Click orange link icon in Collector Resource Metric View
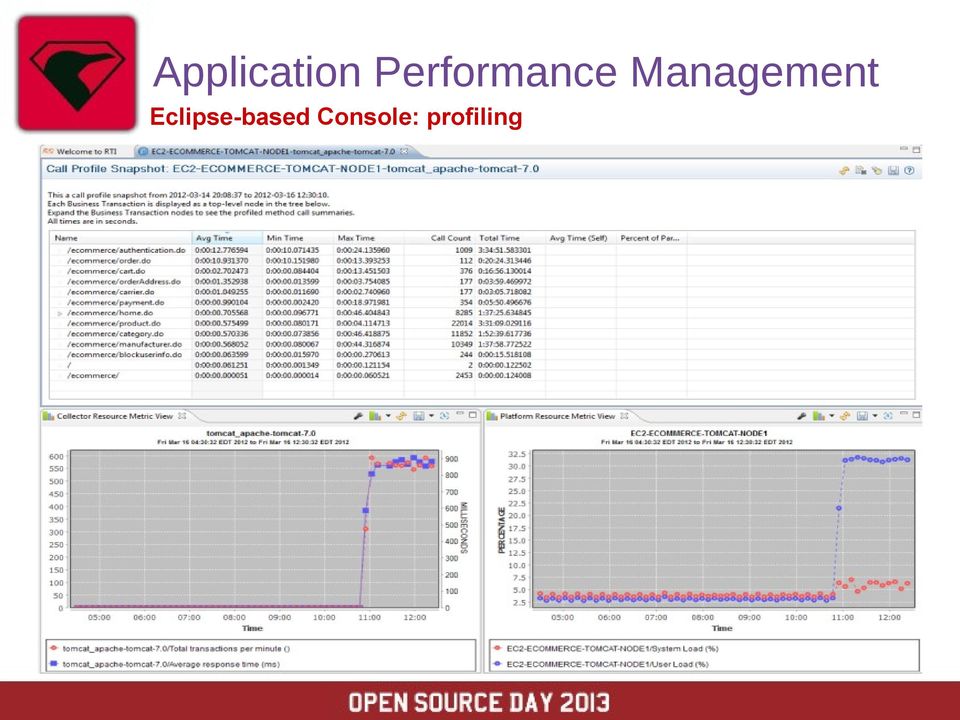Viewport: 960px width, 720px height. [402, 416]
